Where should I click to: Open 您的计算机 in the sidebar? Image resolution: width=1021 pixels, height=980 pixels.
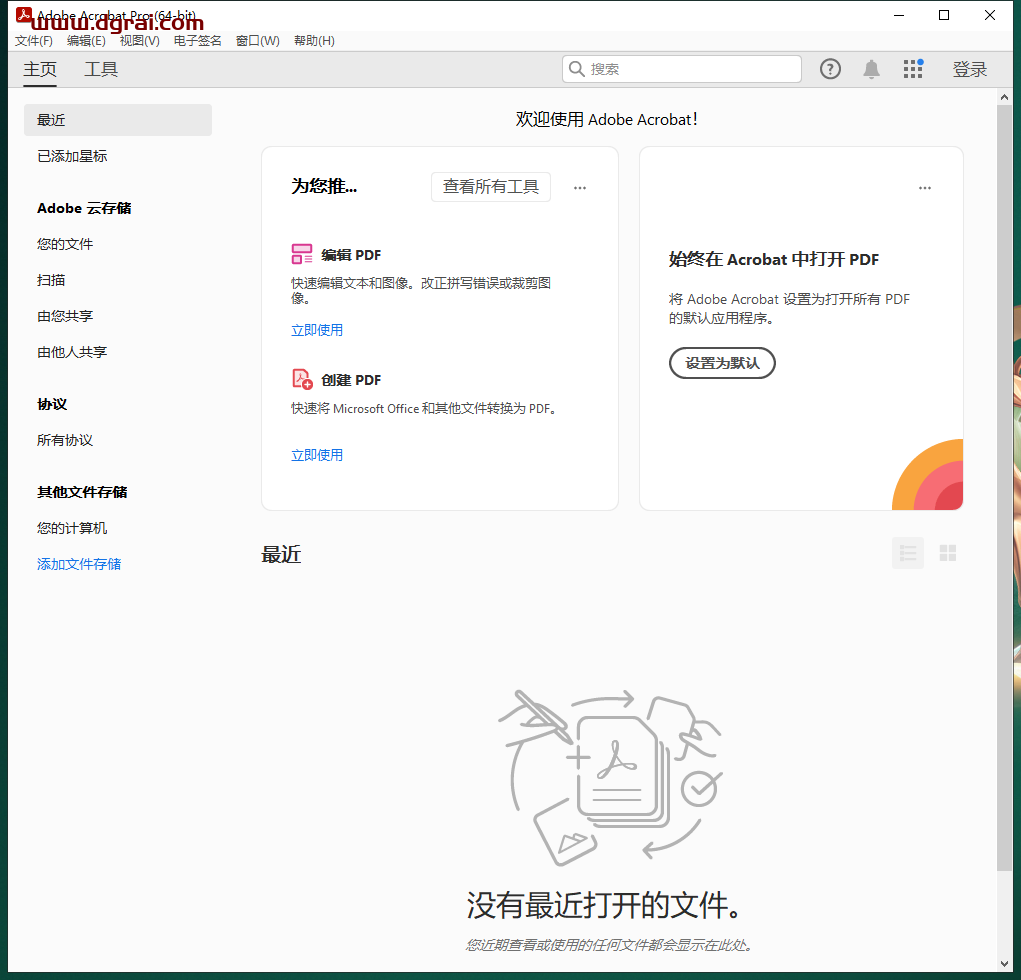pos(72,528)
